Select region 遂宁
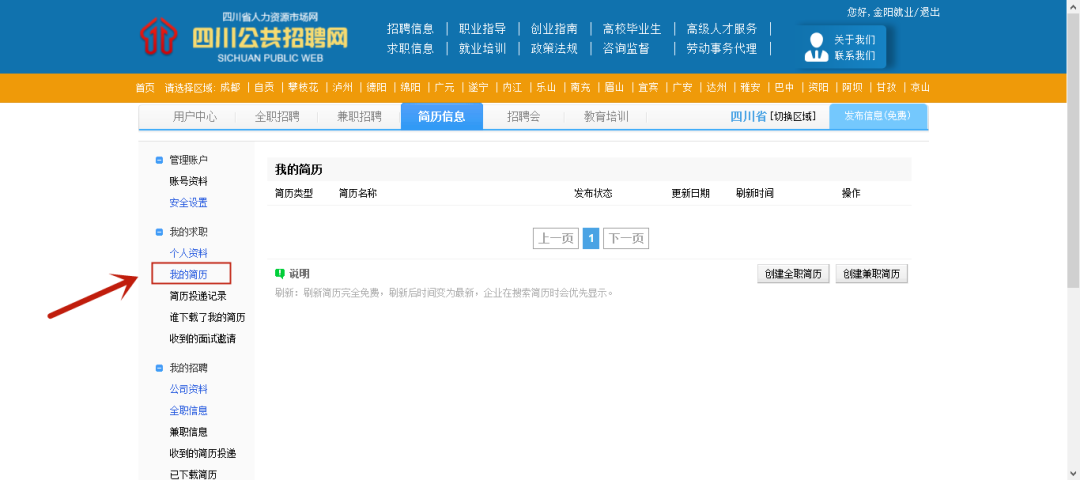This screenshot has width=1080, height=480. pos(478,87)
